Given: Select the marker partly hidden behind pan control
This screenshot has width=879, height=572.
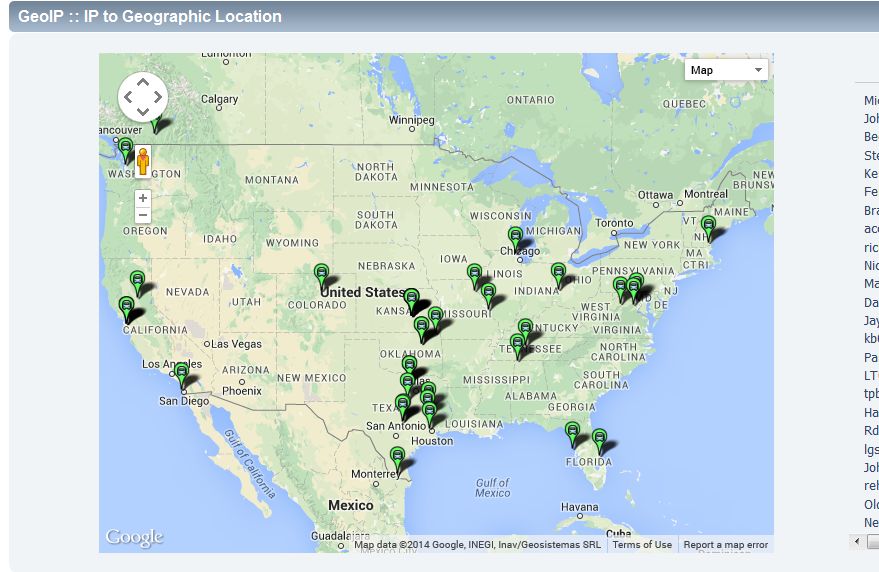Looking at the screenshot, I should (x=158, y=126).
